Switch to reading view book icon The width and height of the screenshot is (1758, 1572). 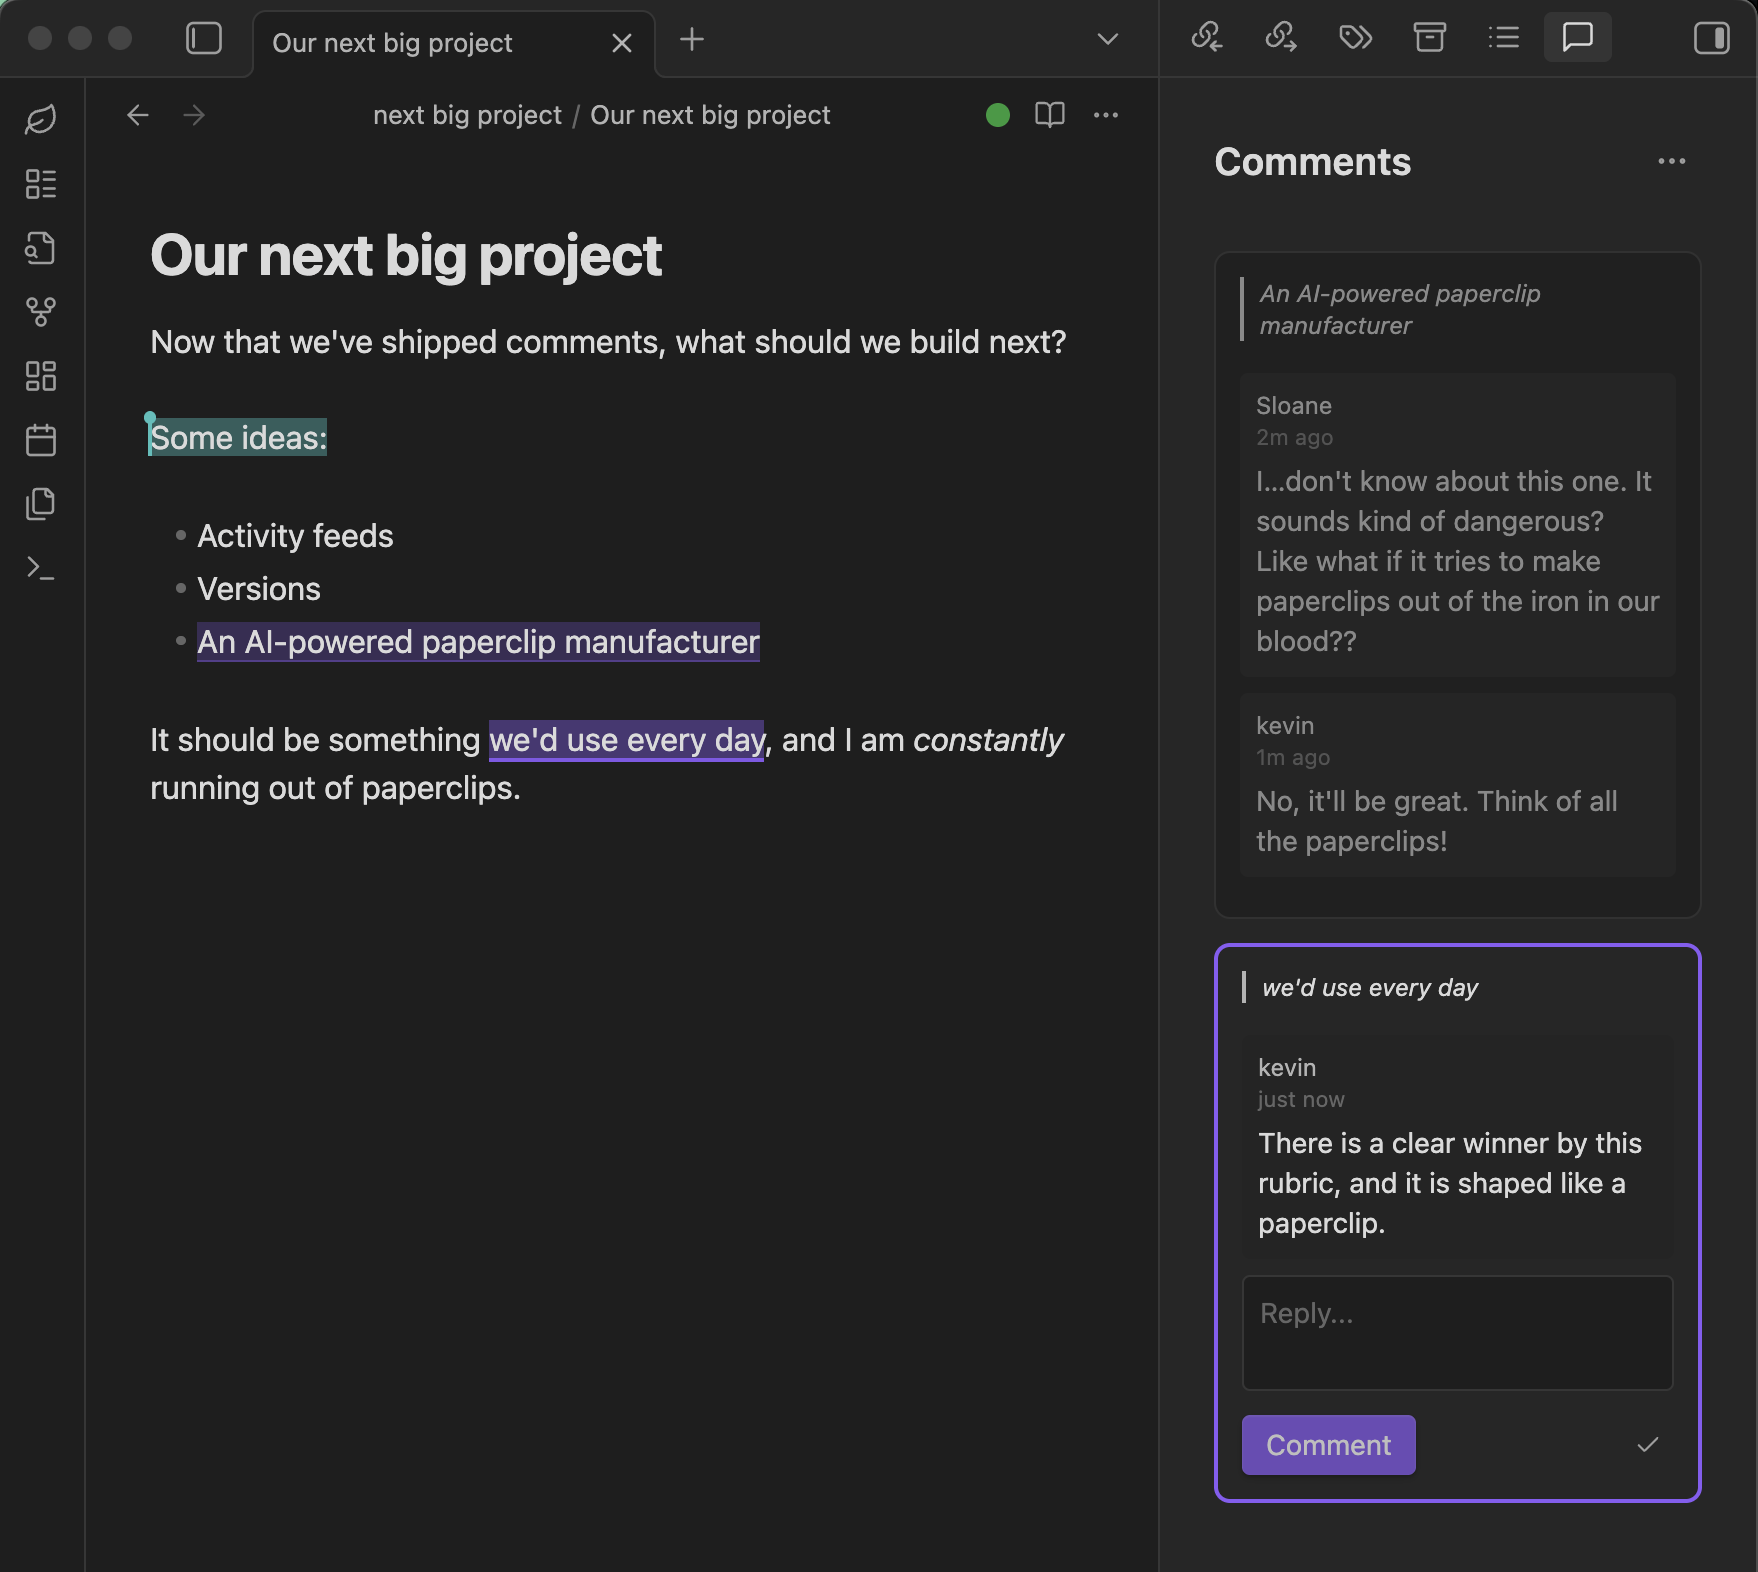pos(1049,115)
